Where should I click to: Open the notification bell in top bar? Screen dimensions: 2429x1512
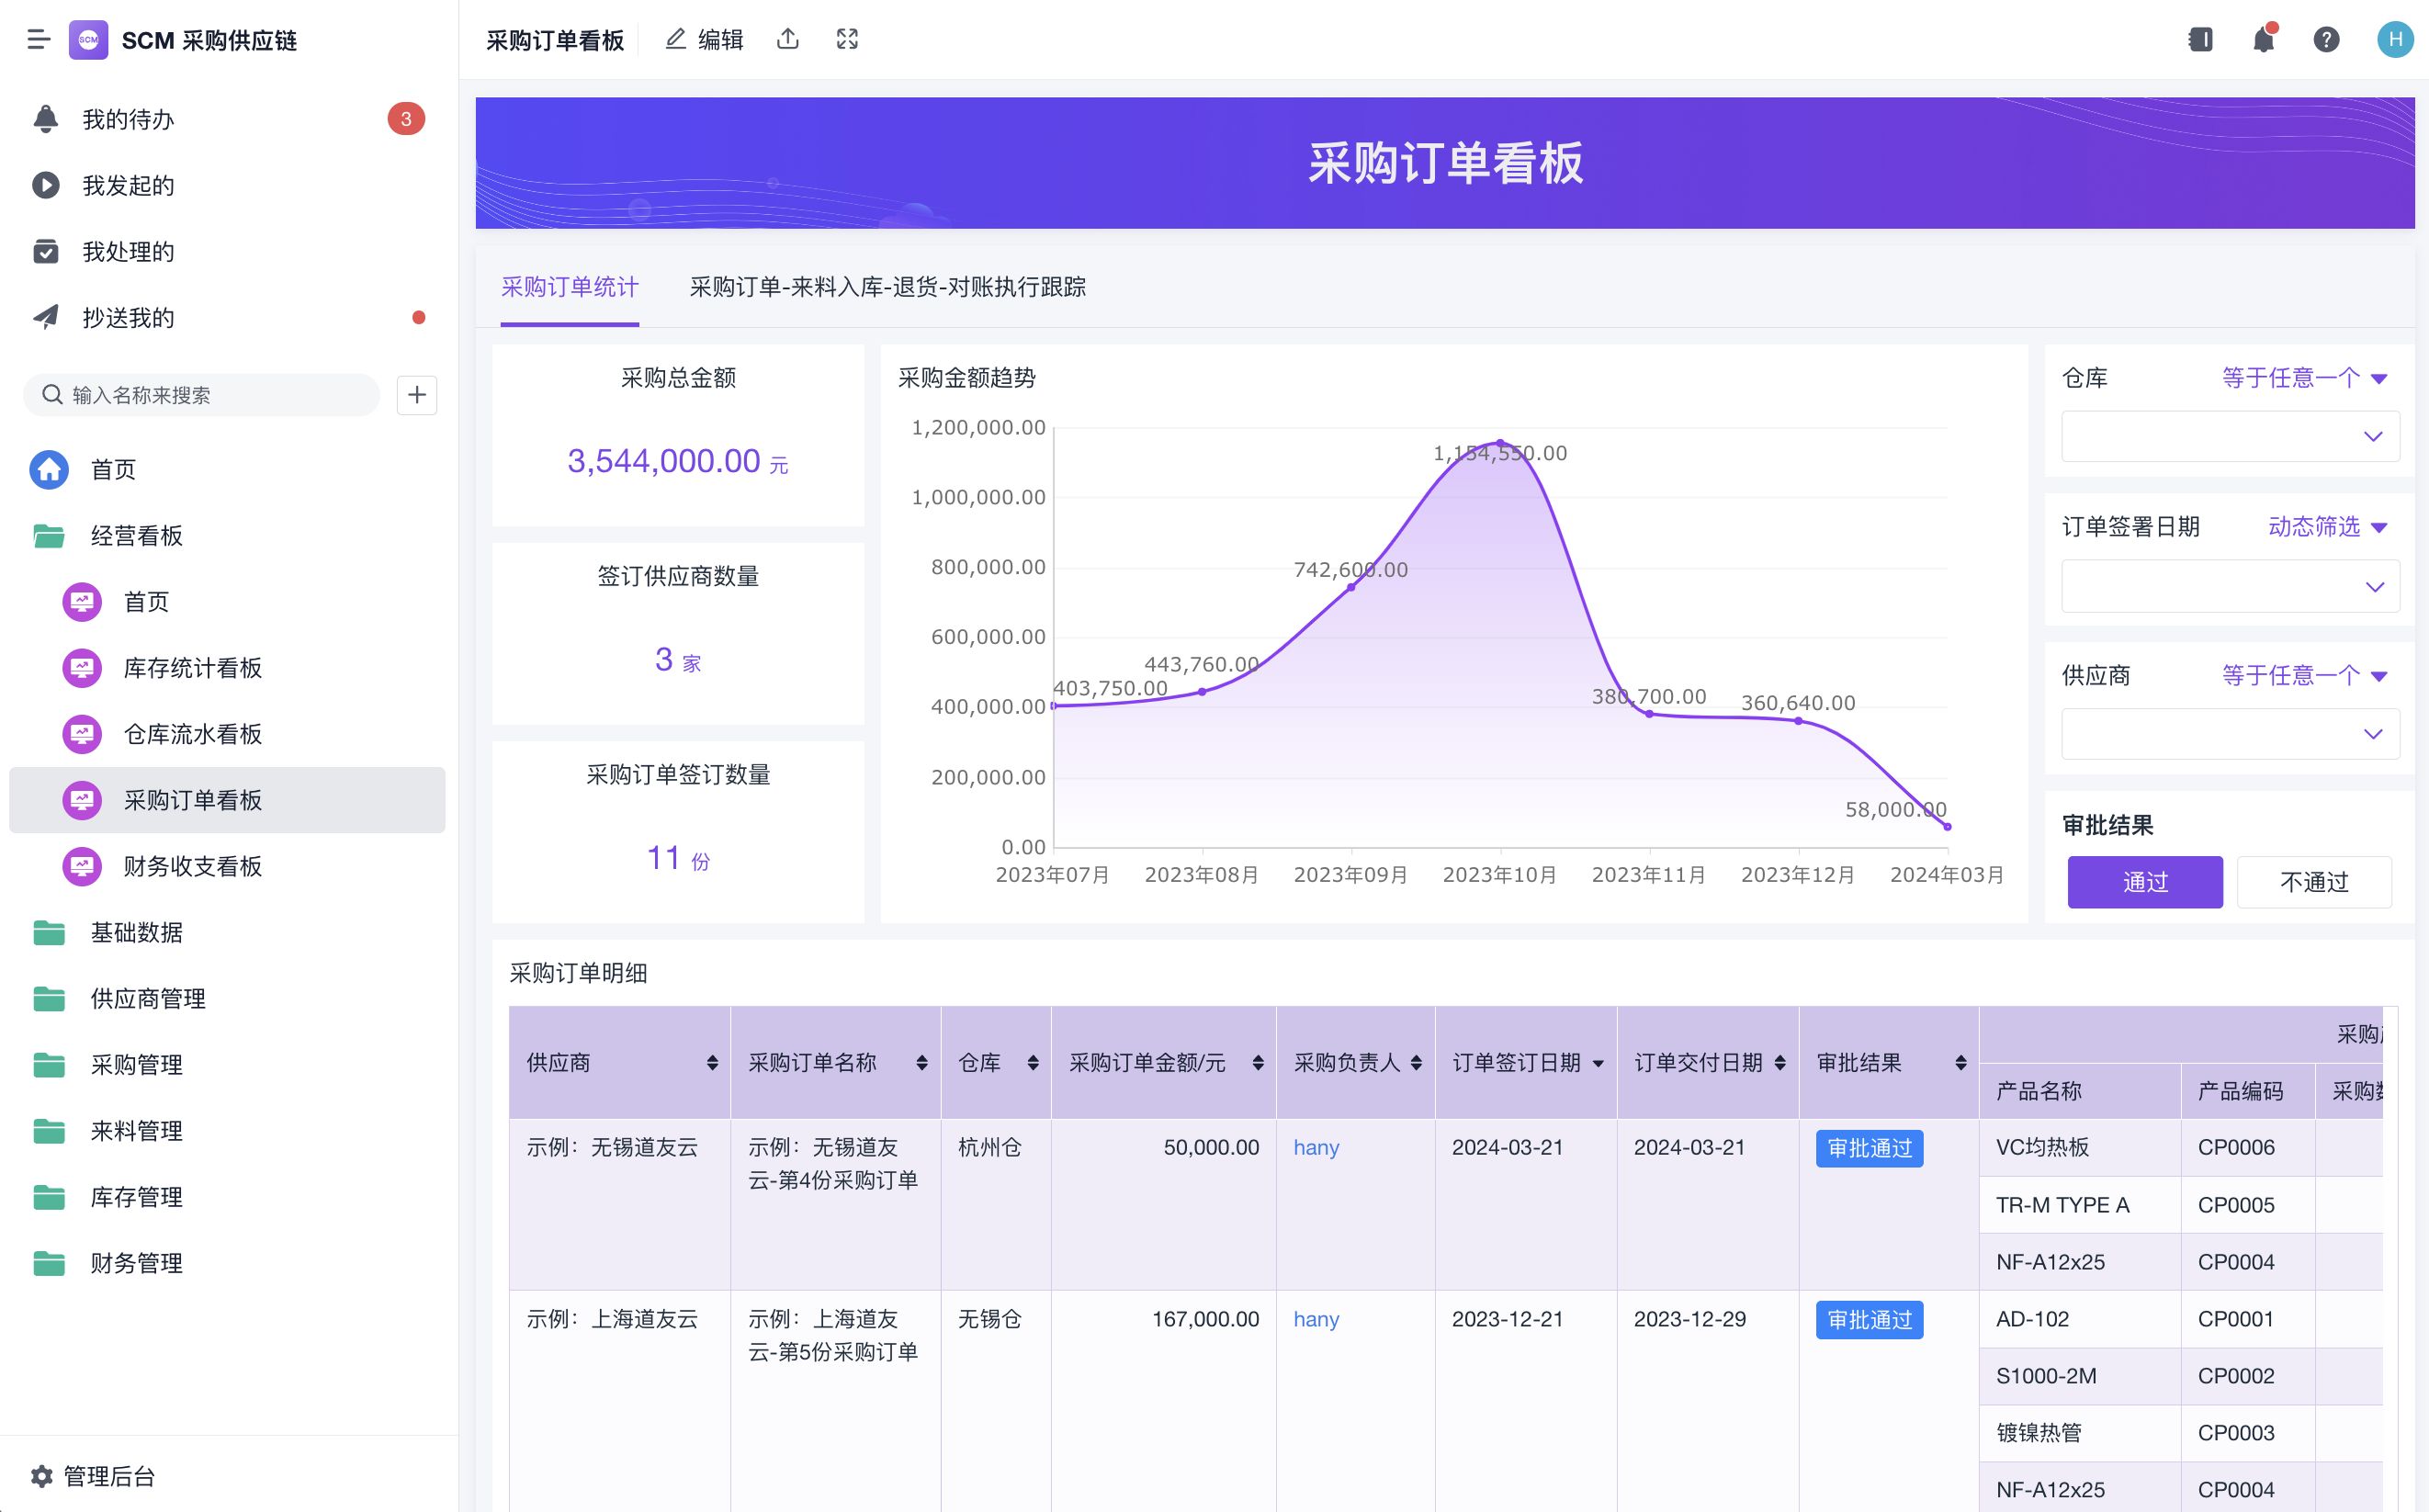coord(2263,40)
